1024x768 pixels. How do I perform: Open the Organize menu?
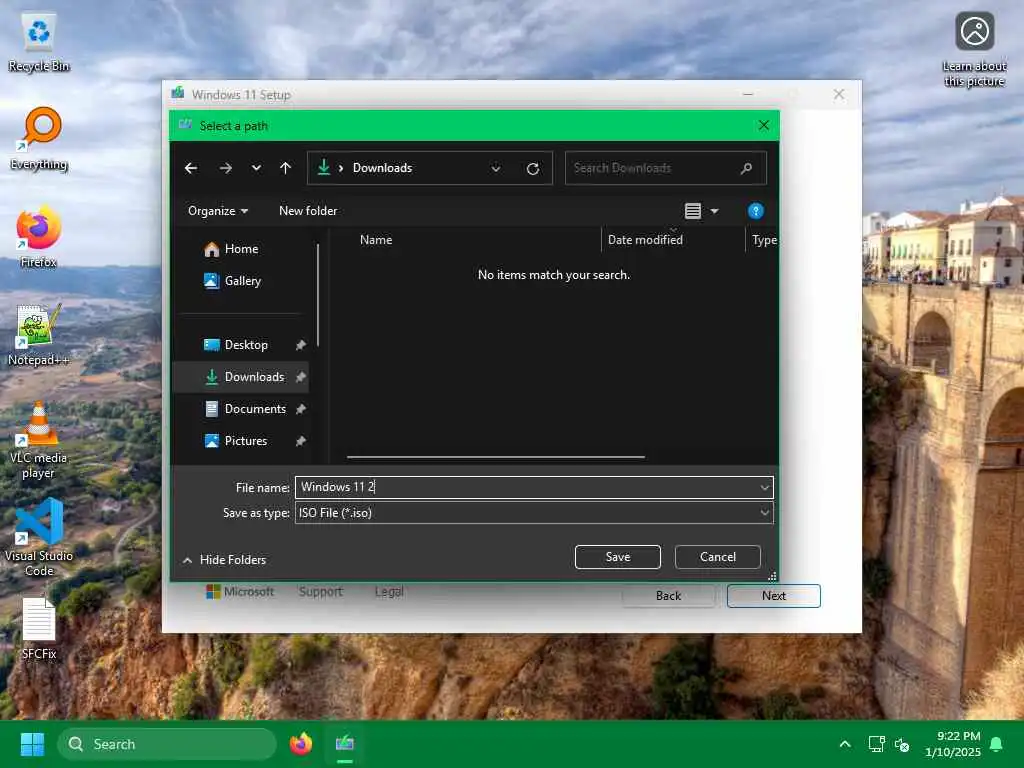tap(217, 211)
